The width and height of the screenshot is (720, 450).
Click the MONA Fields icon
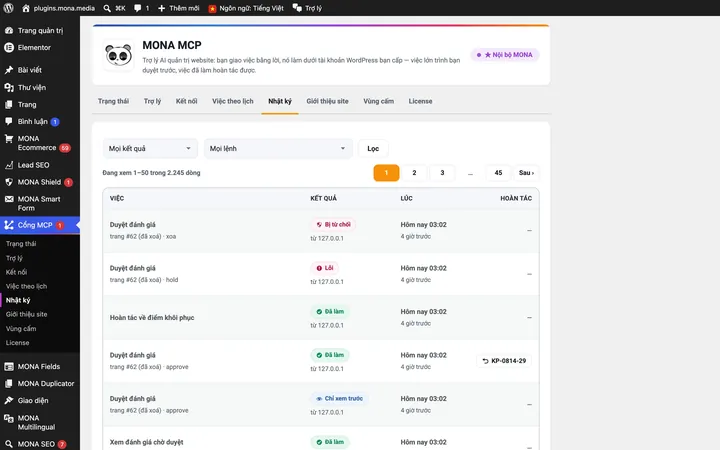pos(9,366)
